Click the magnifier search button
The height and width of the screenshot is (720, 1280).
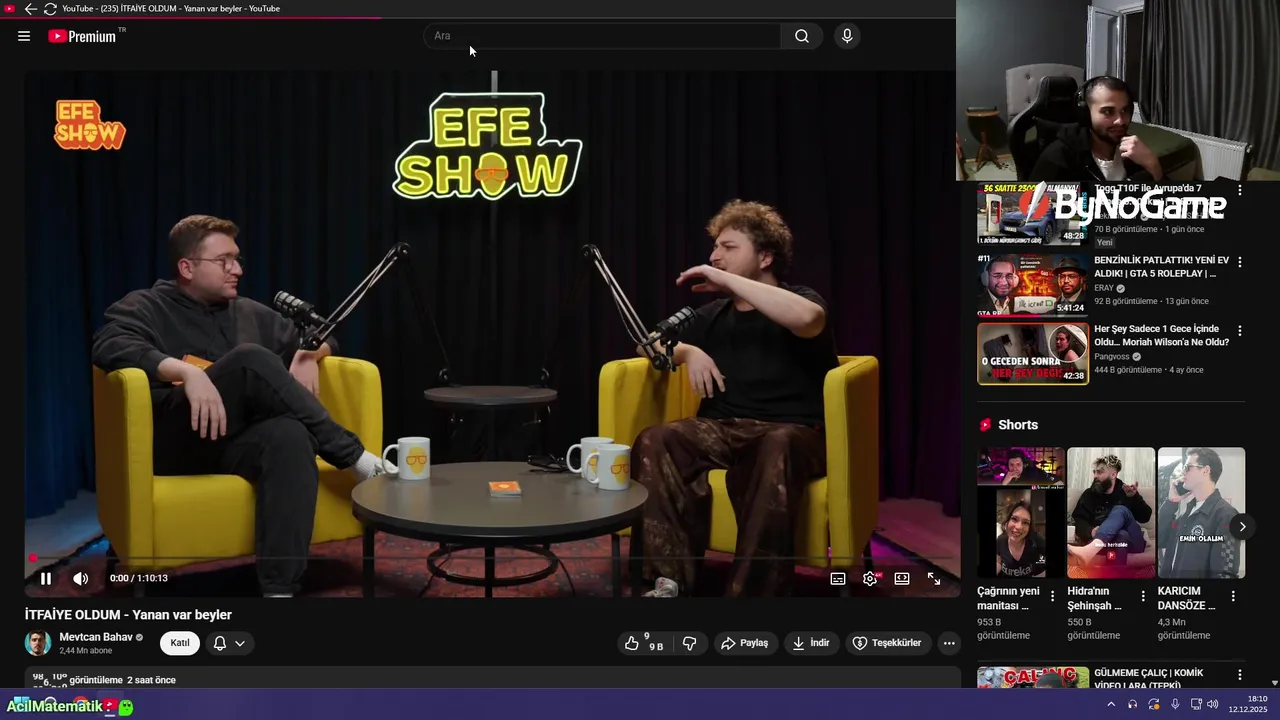coord(802,36)
